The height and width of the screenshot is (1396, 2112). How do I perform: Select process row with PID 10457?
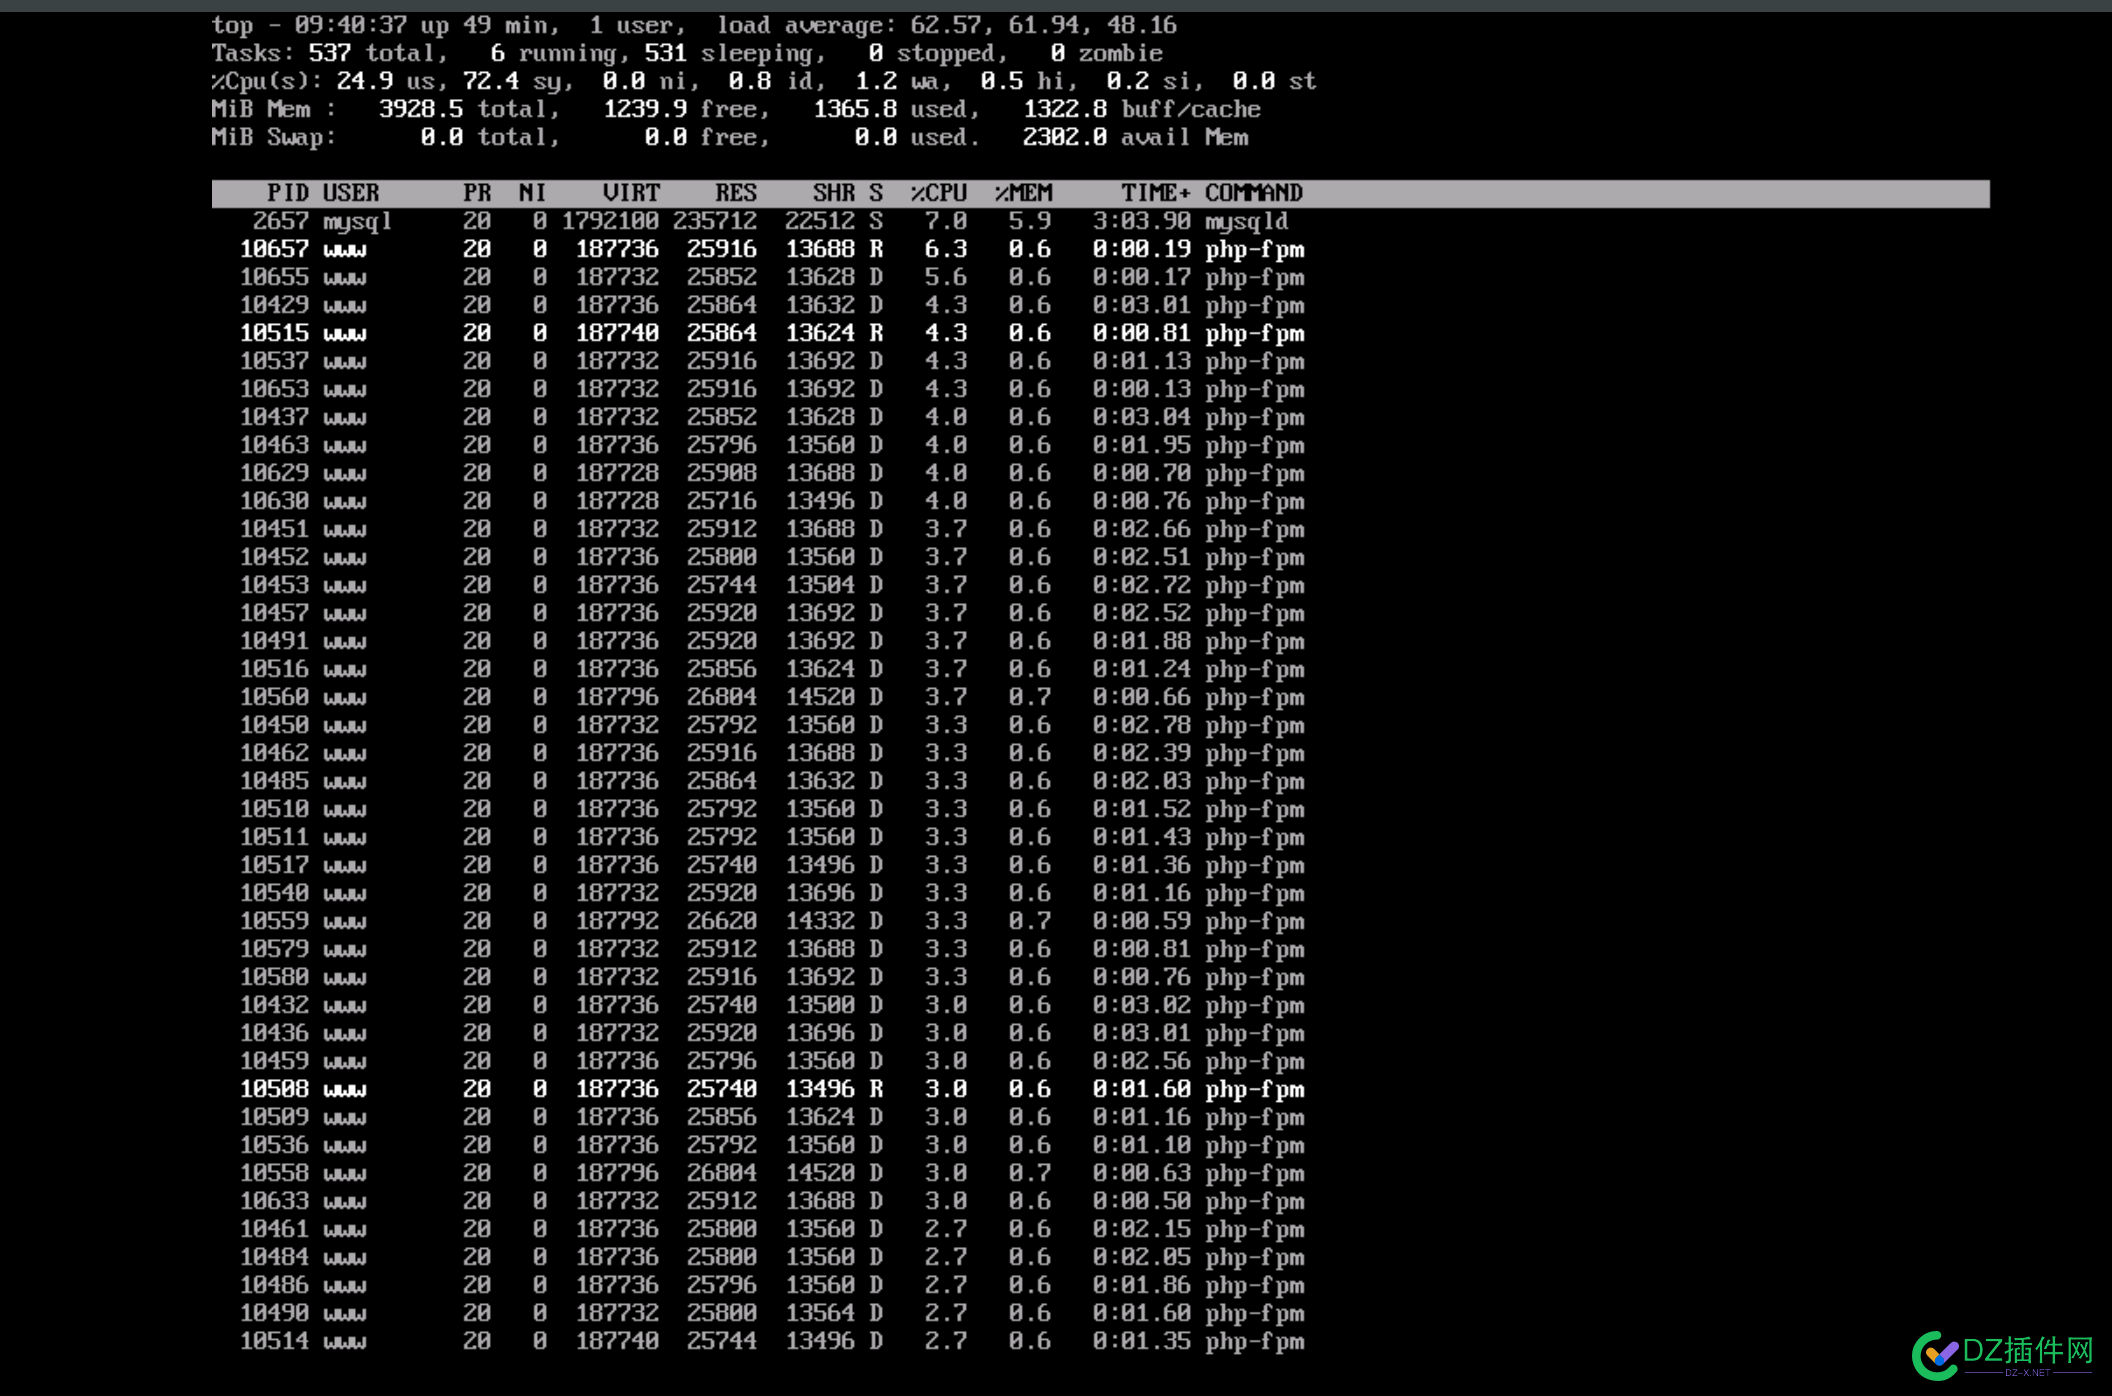tap(770, 613)
